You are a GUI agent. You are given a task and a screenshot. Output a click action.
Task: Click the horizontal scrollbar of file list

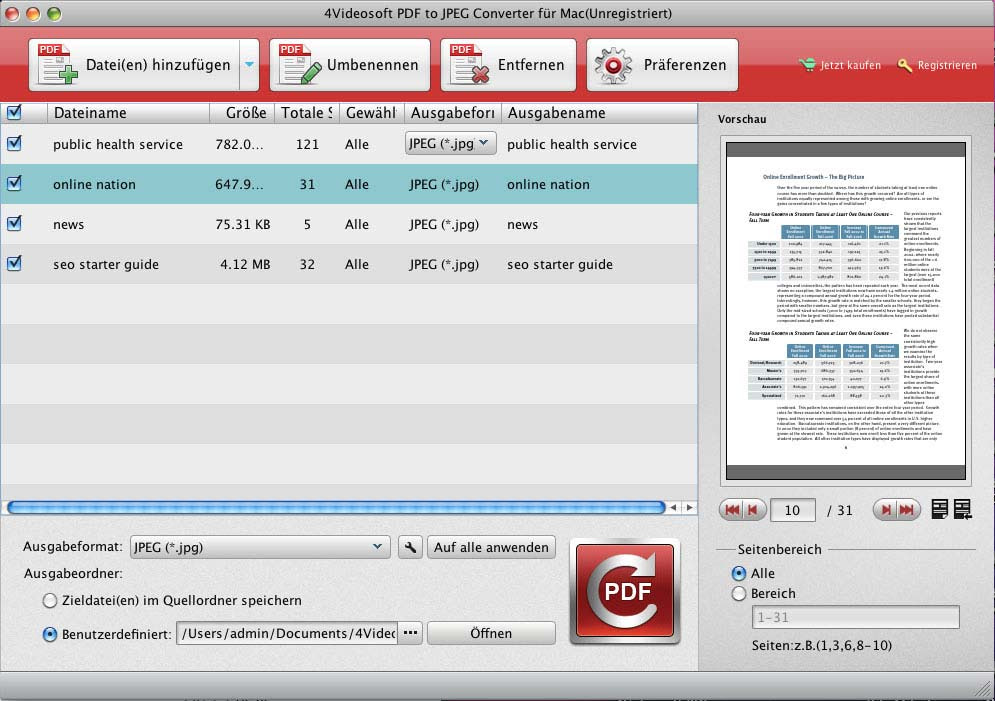336,507
